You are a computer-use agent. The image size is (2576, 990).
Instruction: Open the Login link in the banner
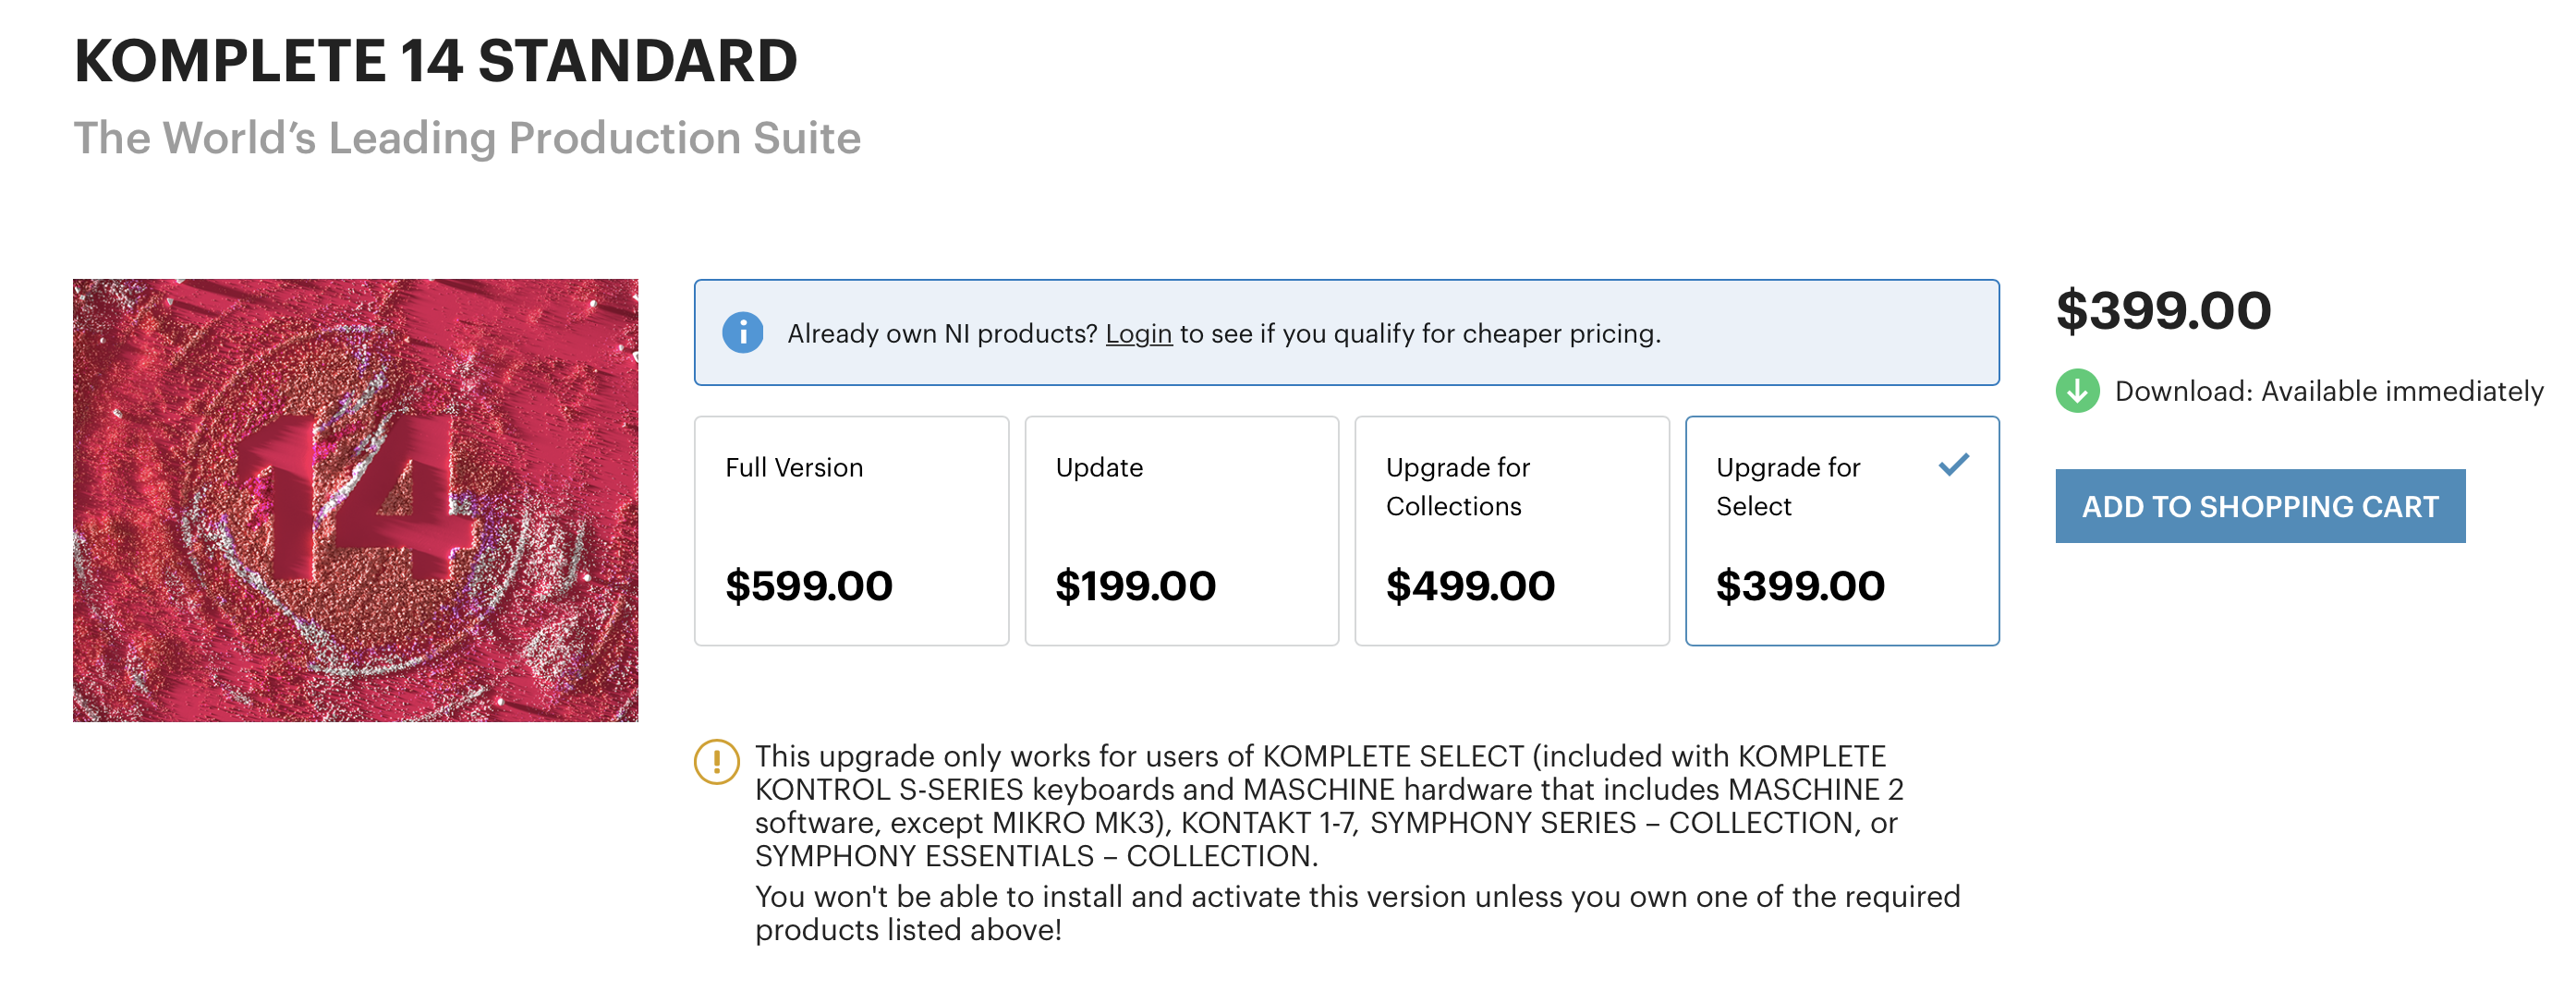tap(1138, 334)
